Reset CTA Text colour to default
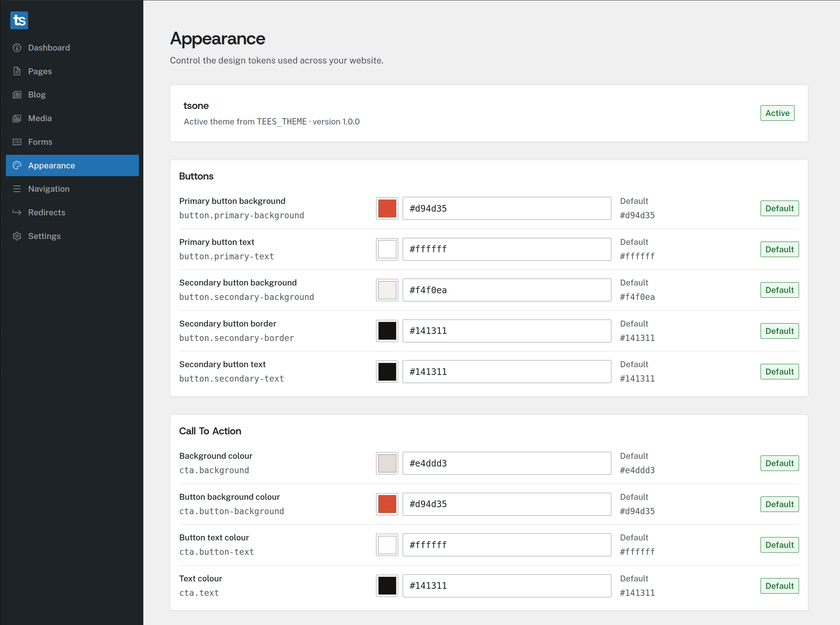 (779, 586)
